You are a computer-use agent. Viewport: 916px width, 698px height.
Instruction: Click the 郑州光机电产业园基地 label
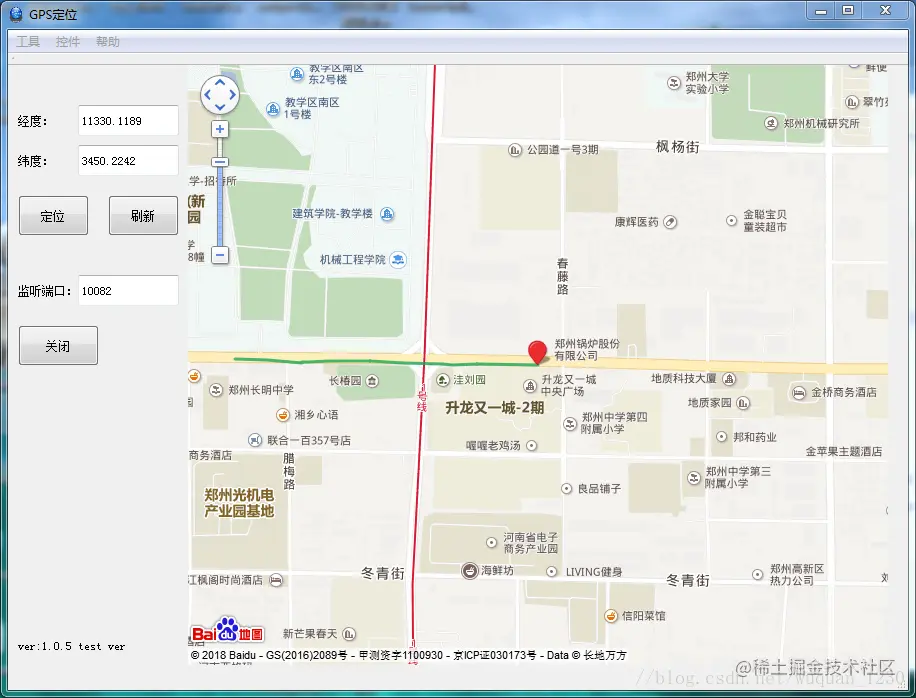pyautogui.click(x=239, y=503)
